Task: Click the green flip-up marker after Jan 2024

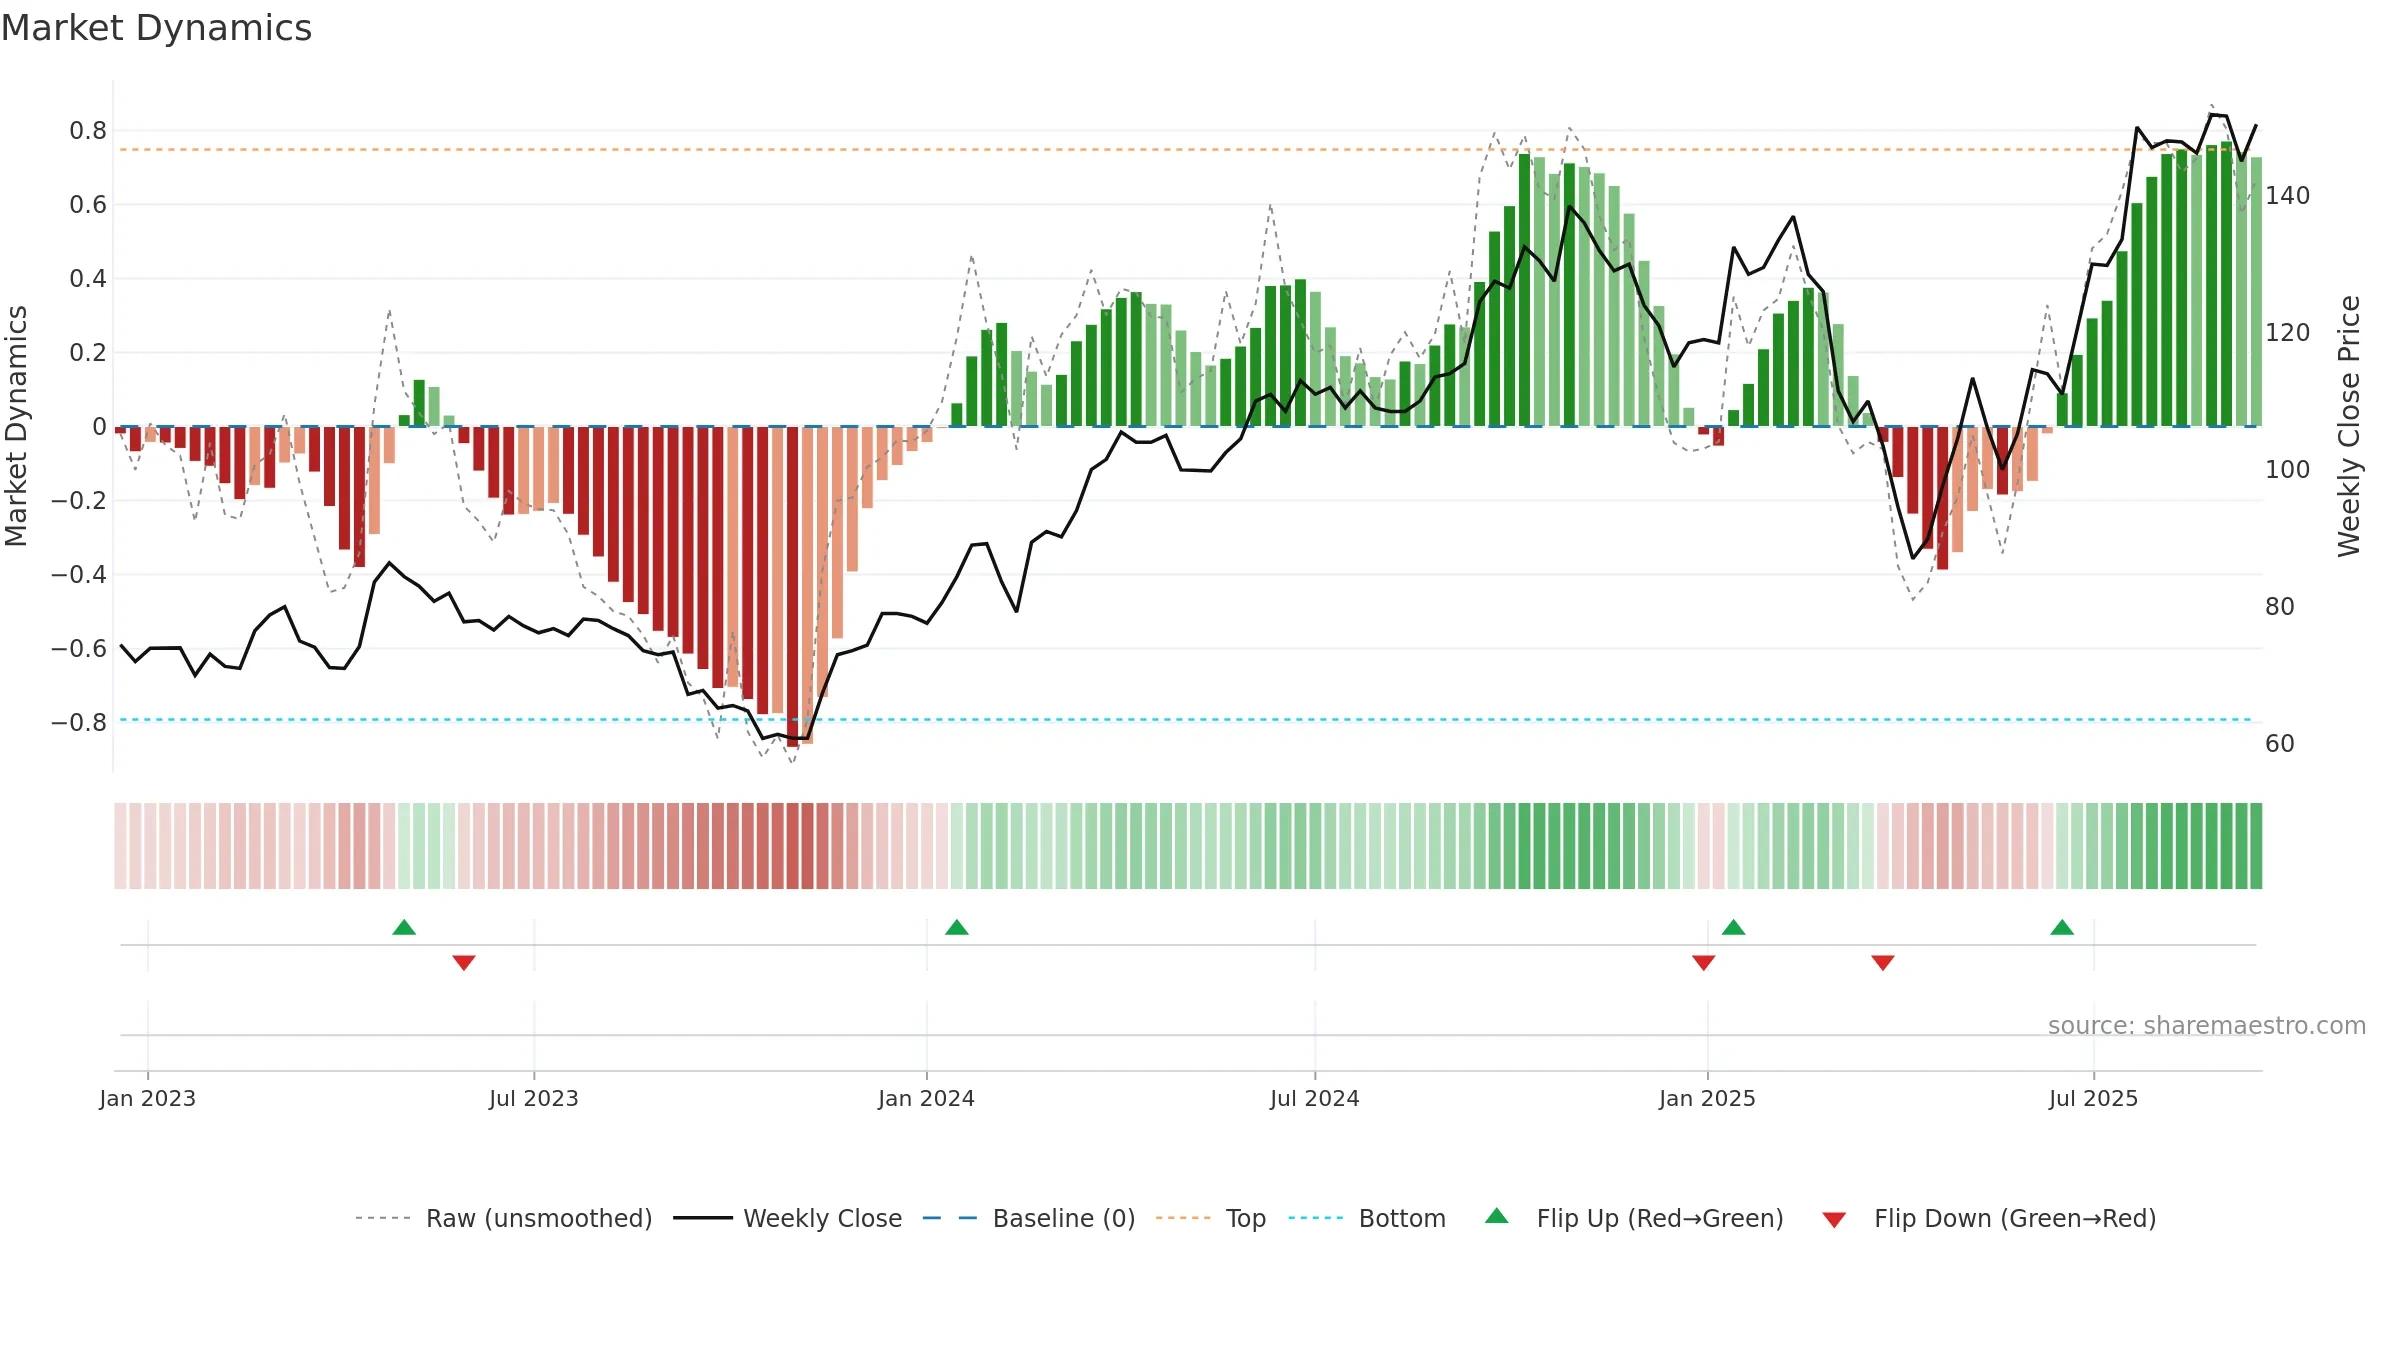Action: click(x=957, y=927)
